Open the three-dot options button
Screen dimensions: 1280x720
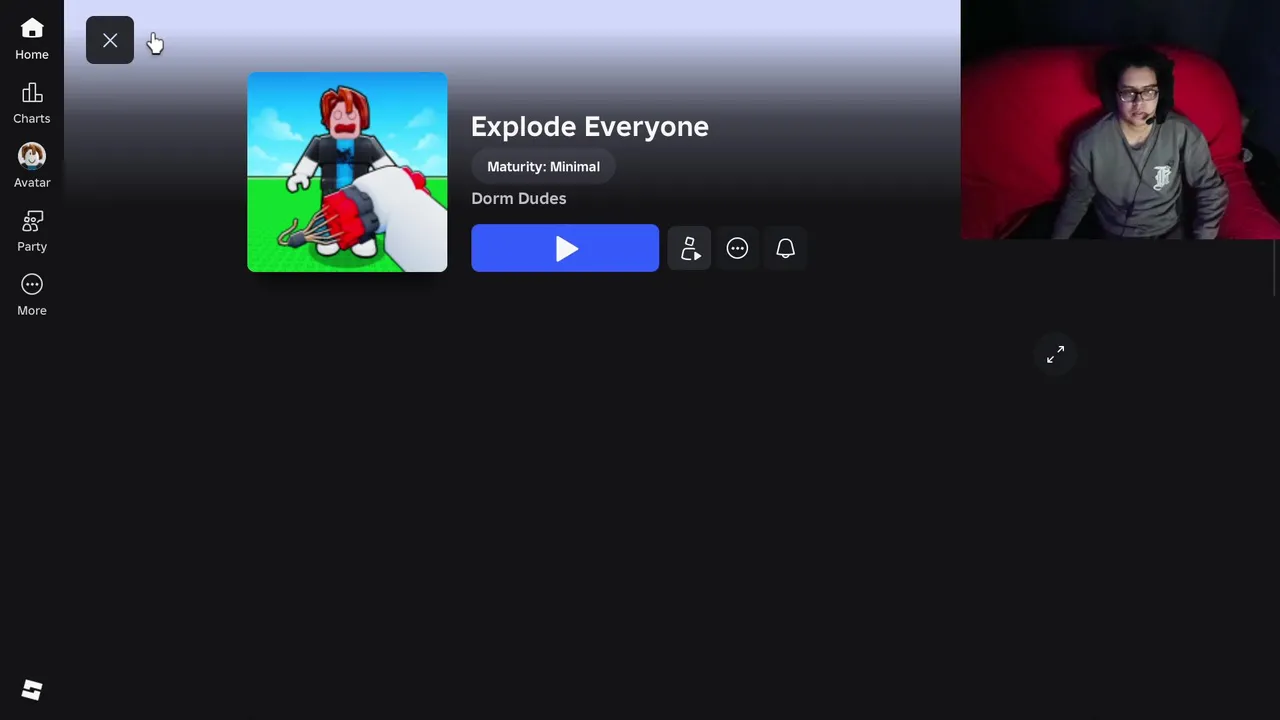point(737,248)
